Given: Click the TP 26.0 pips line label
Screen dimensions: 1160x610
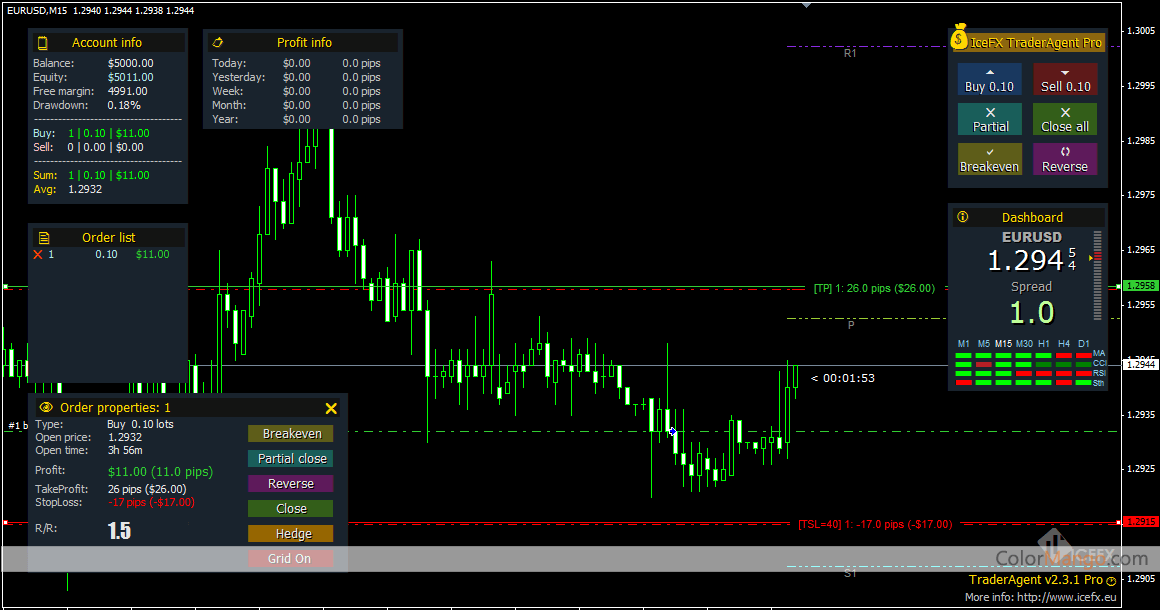Looking at the screenshot, I should point(874,288).
